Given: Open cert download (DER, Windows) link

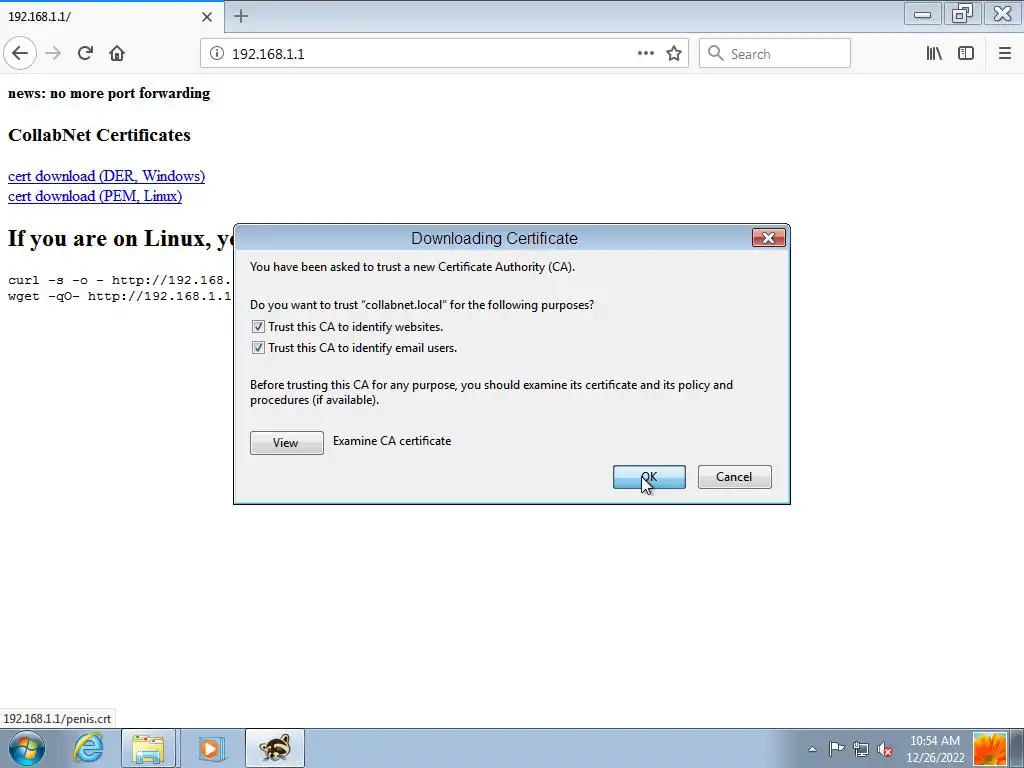Looking at the screenshot, I should click(x=106, y=176).
